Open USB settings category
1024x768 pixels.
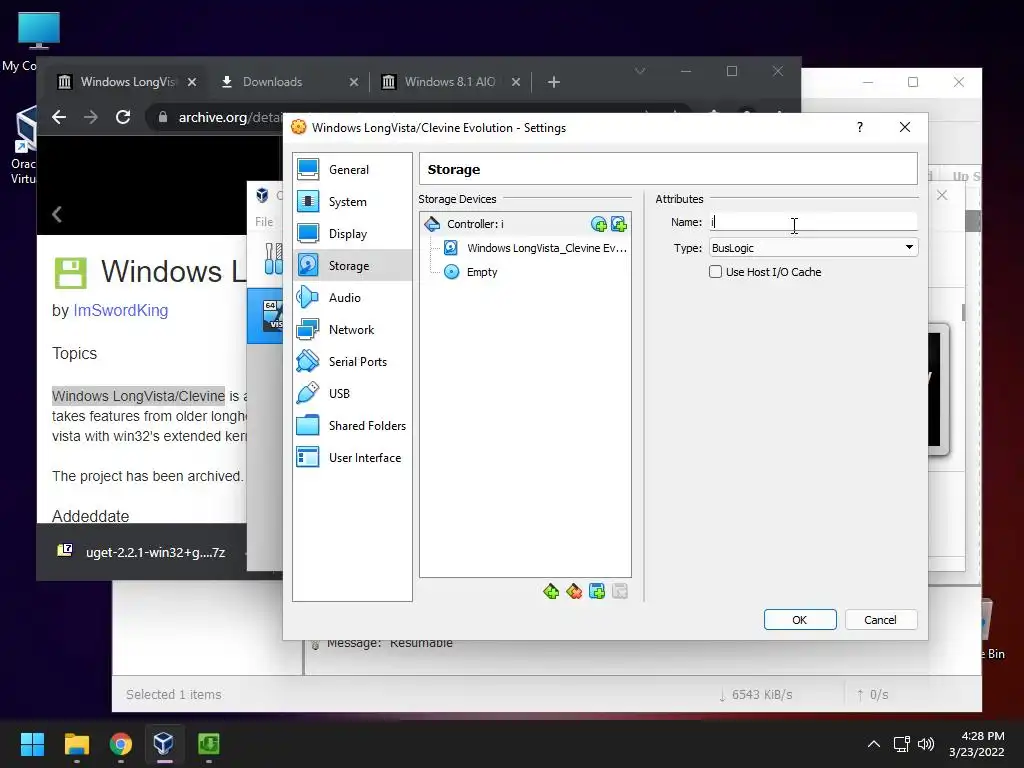click(x=352, y=394)
